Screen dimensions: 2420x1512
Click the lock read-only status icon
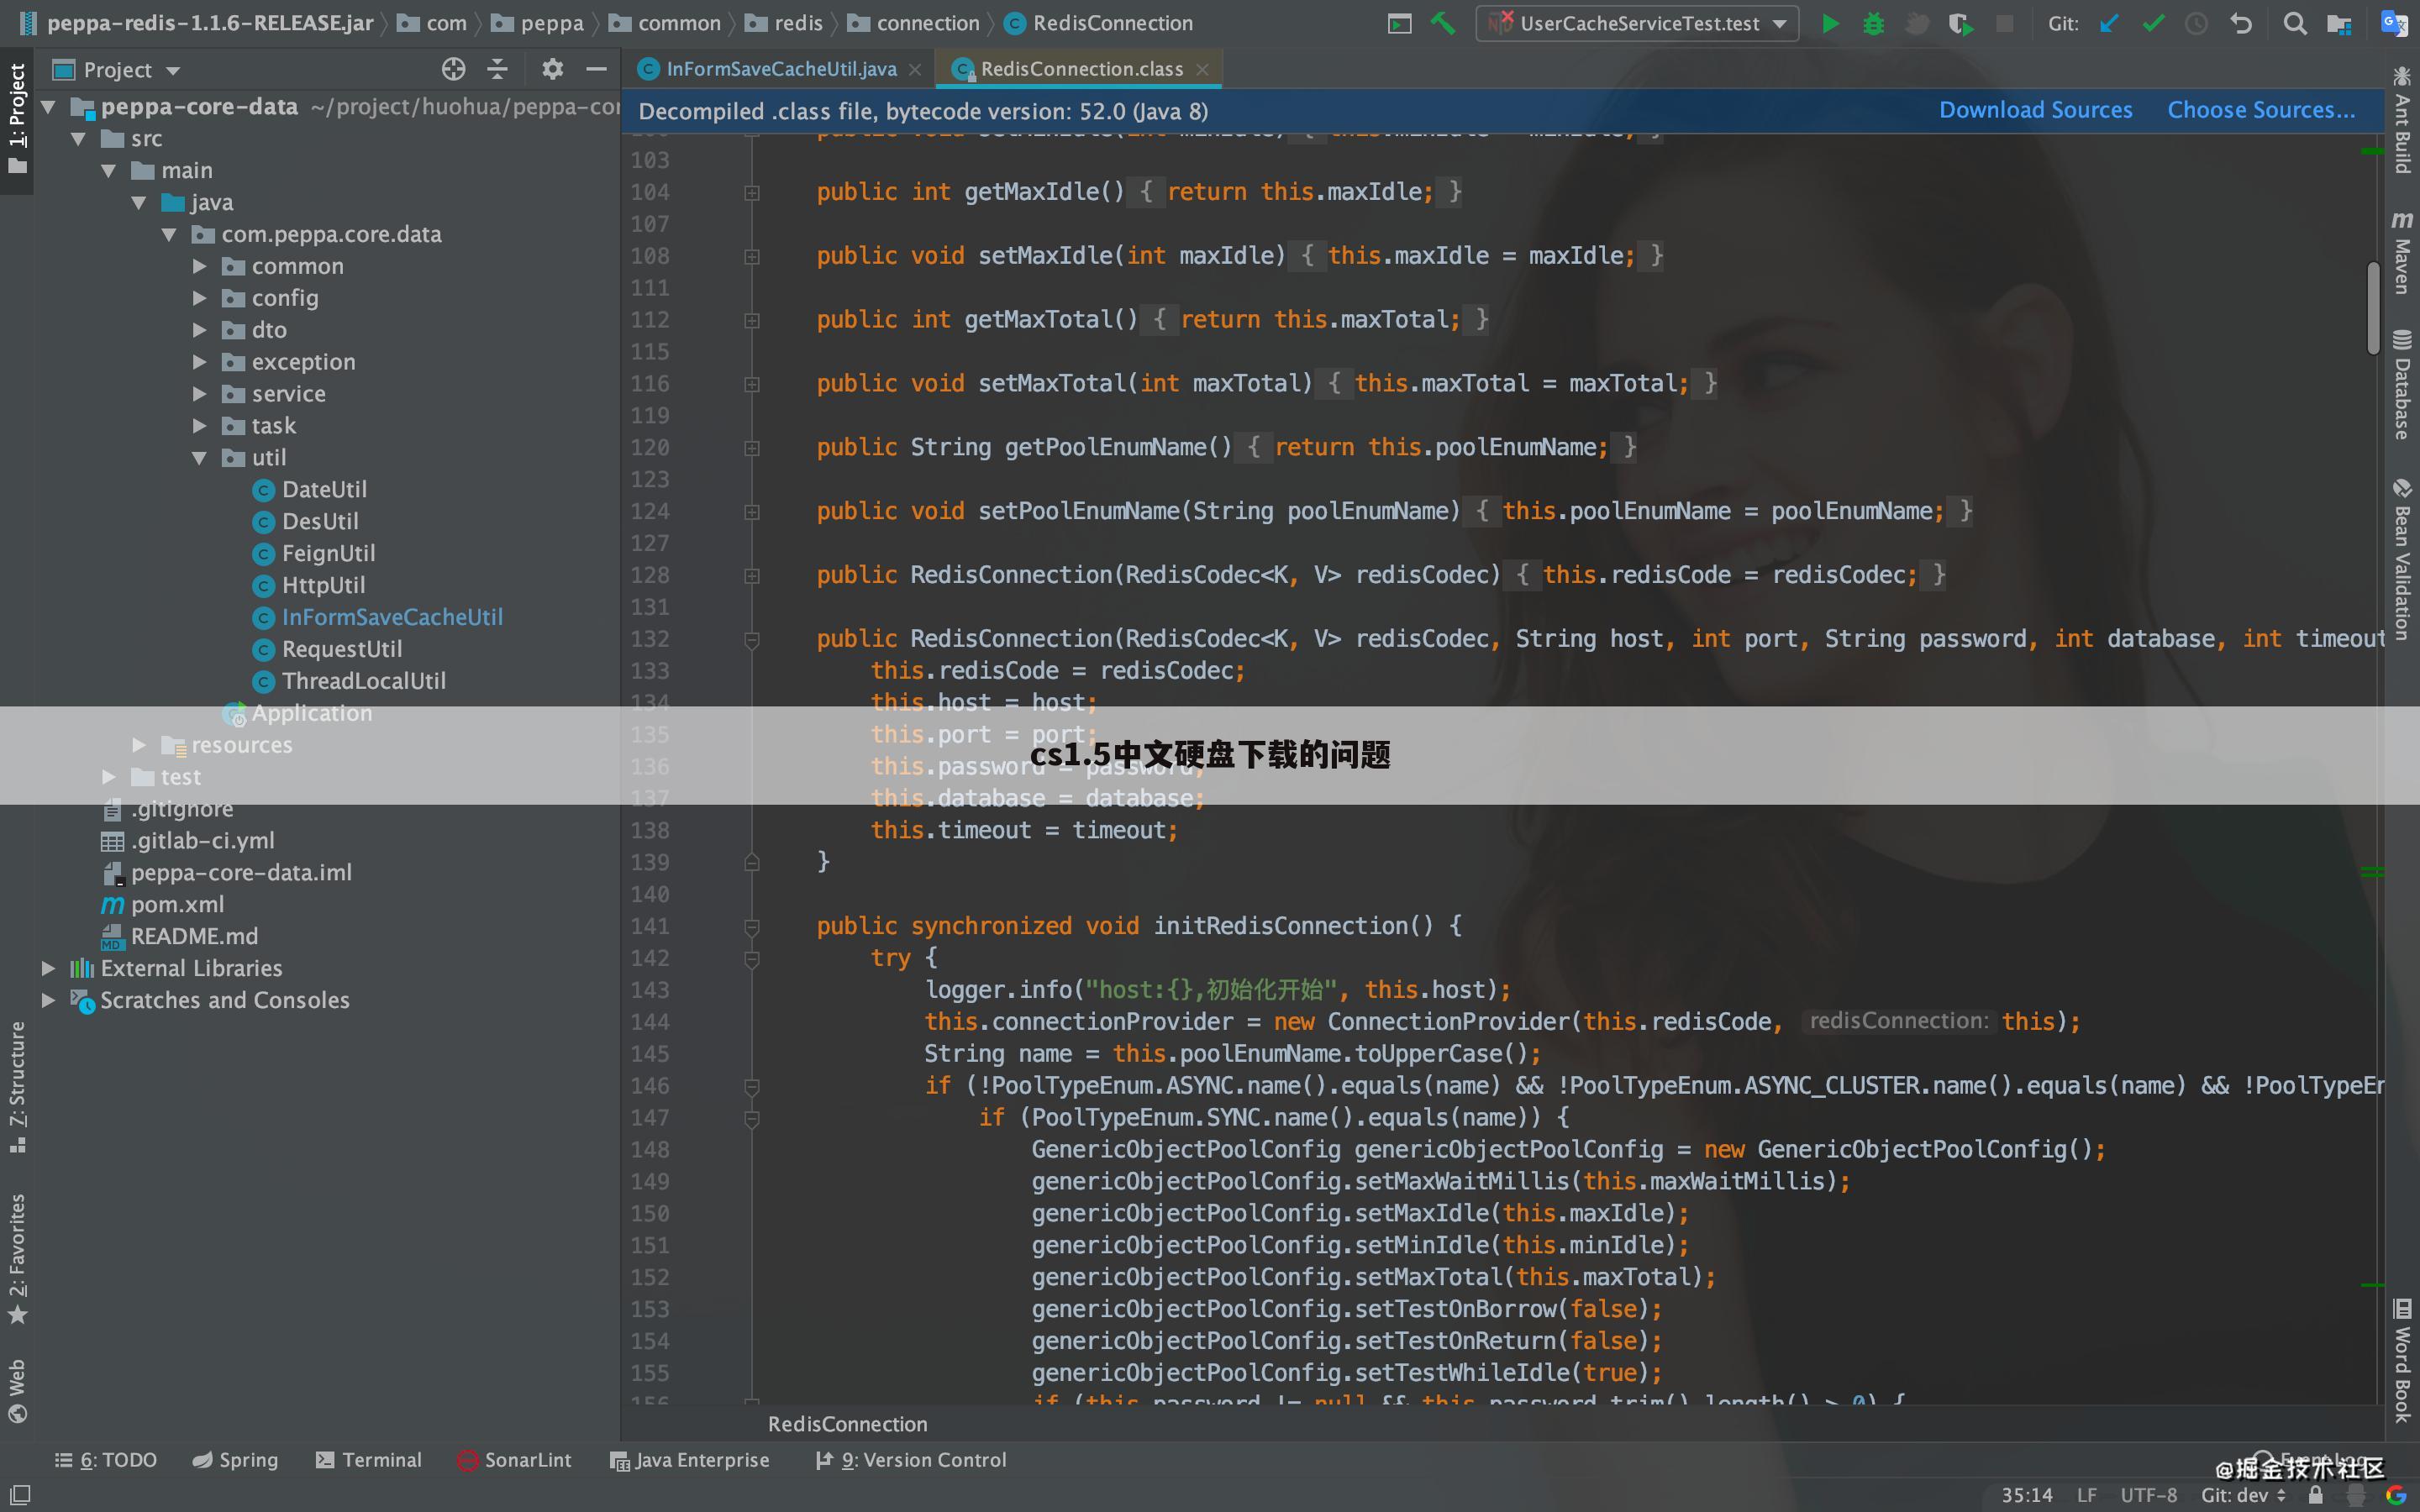pyautogui.click(x=2316, y=1495)
